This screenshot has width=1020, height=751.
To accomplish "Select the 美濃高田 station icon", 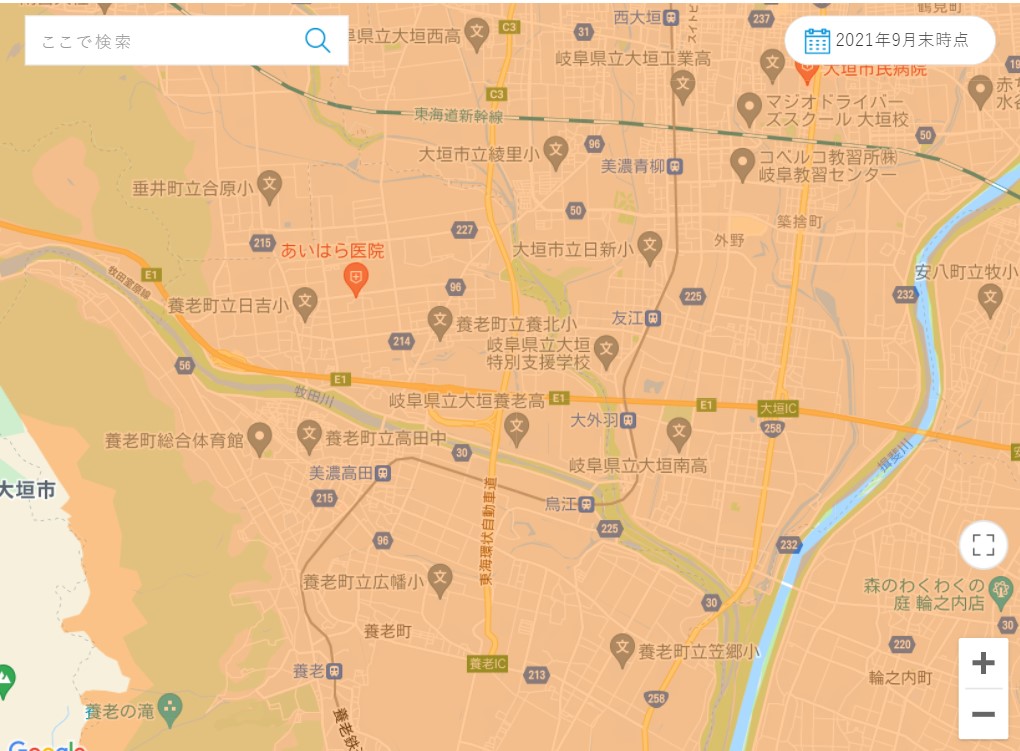I will click(x=382, y=473).
